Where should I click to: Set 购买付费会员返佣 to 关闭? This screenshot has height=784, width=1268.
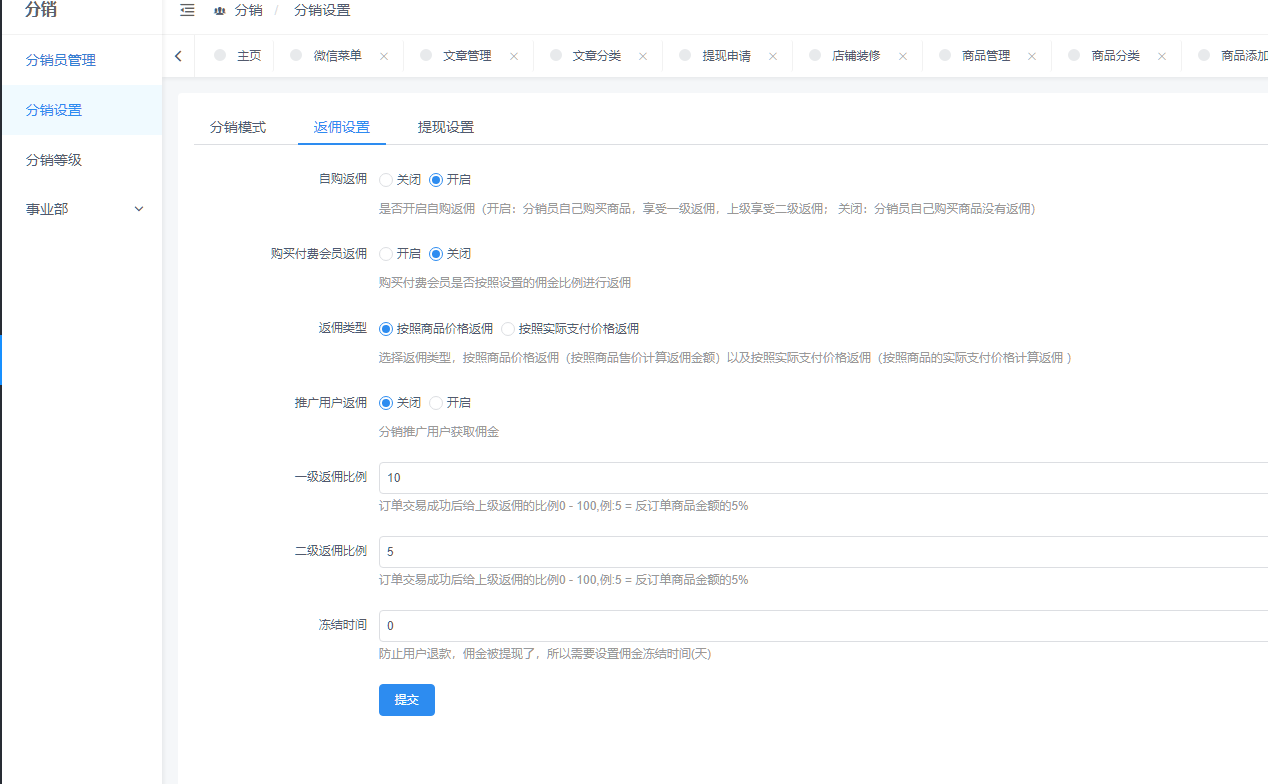coord(436,254)
